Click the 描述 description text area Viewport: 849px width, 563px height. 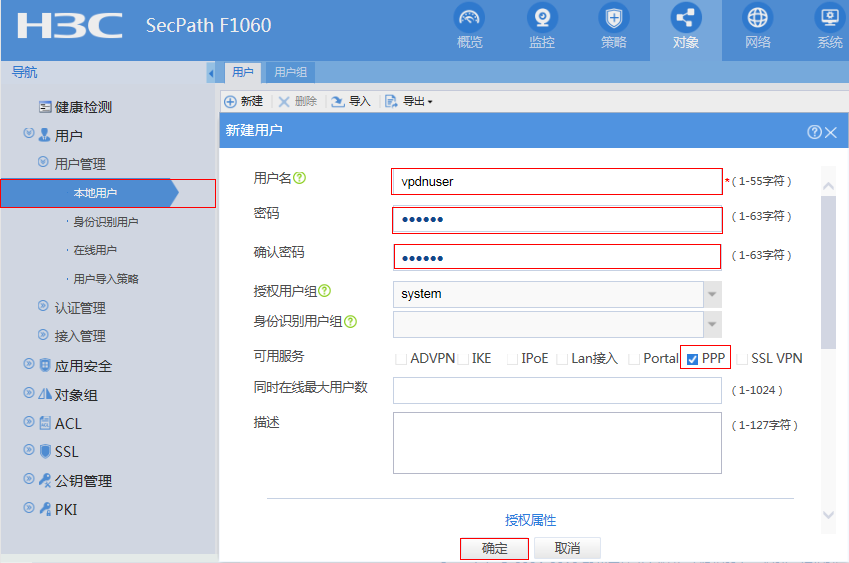[x=557, y=443]
